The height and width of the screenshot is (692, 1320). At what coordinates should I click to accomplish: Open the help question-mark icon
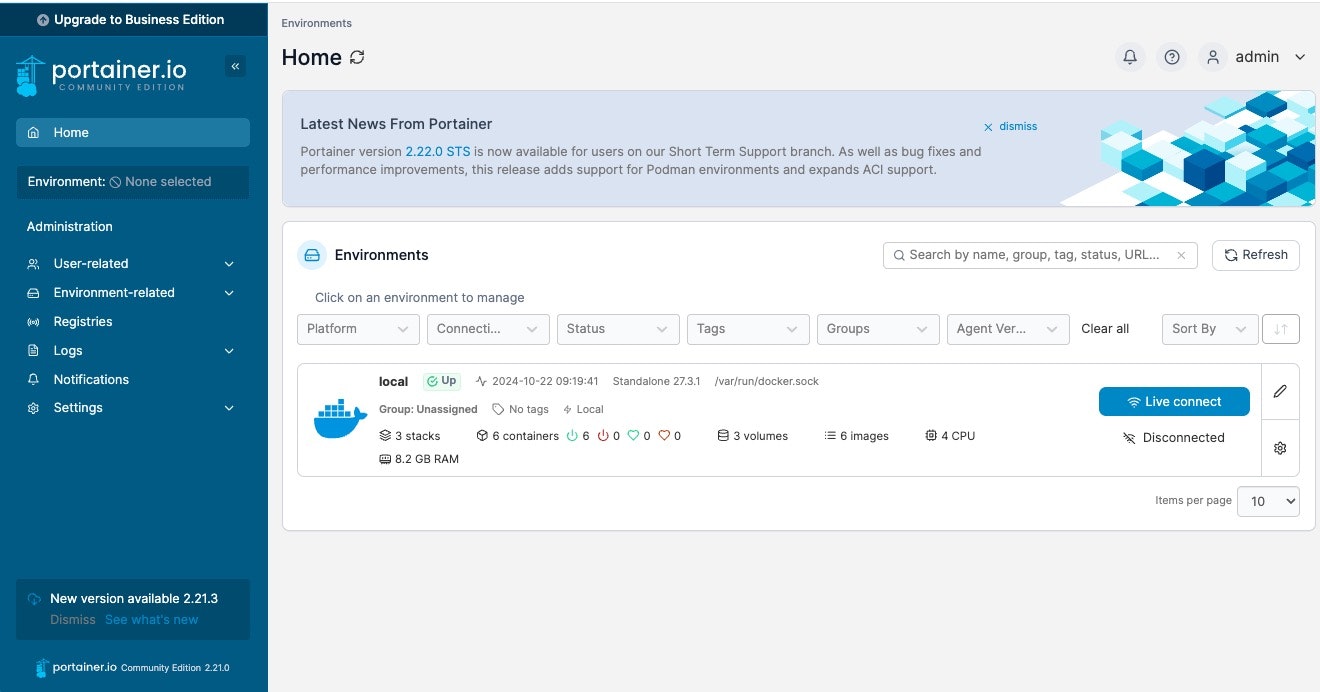1172,57
